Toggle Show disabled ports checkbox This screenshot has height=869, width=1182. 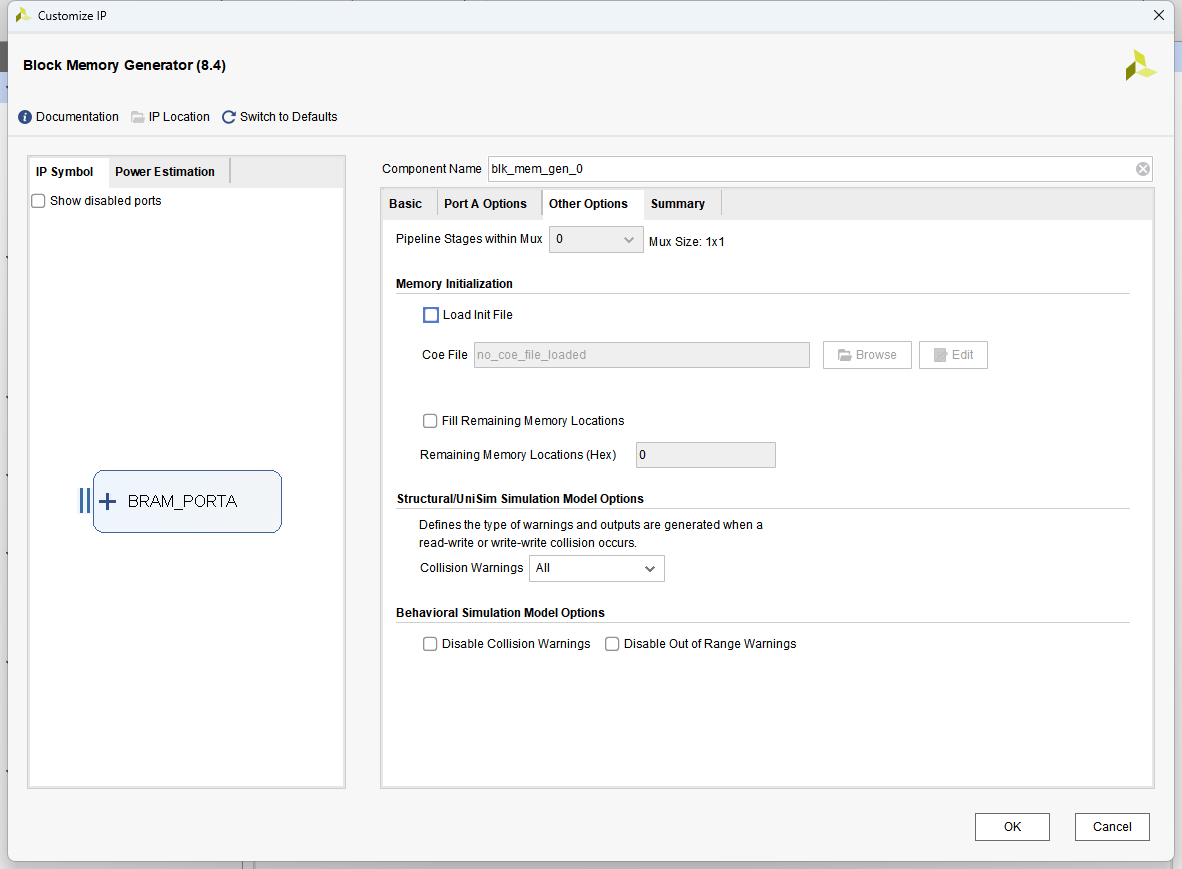pos(38,201)
